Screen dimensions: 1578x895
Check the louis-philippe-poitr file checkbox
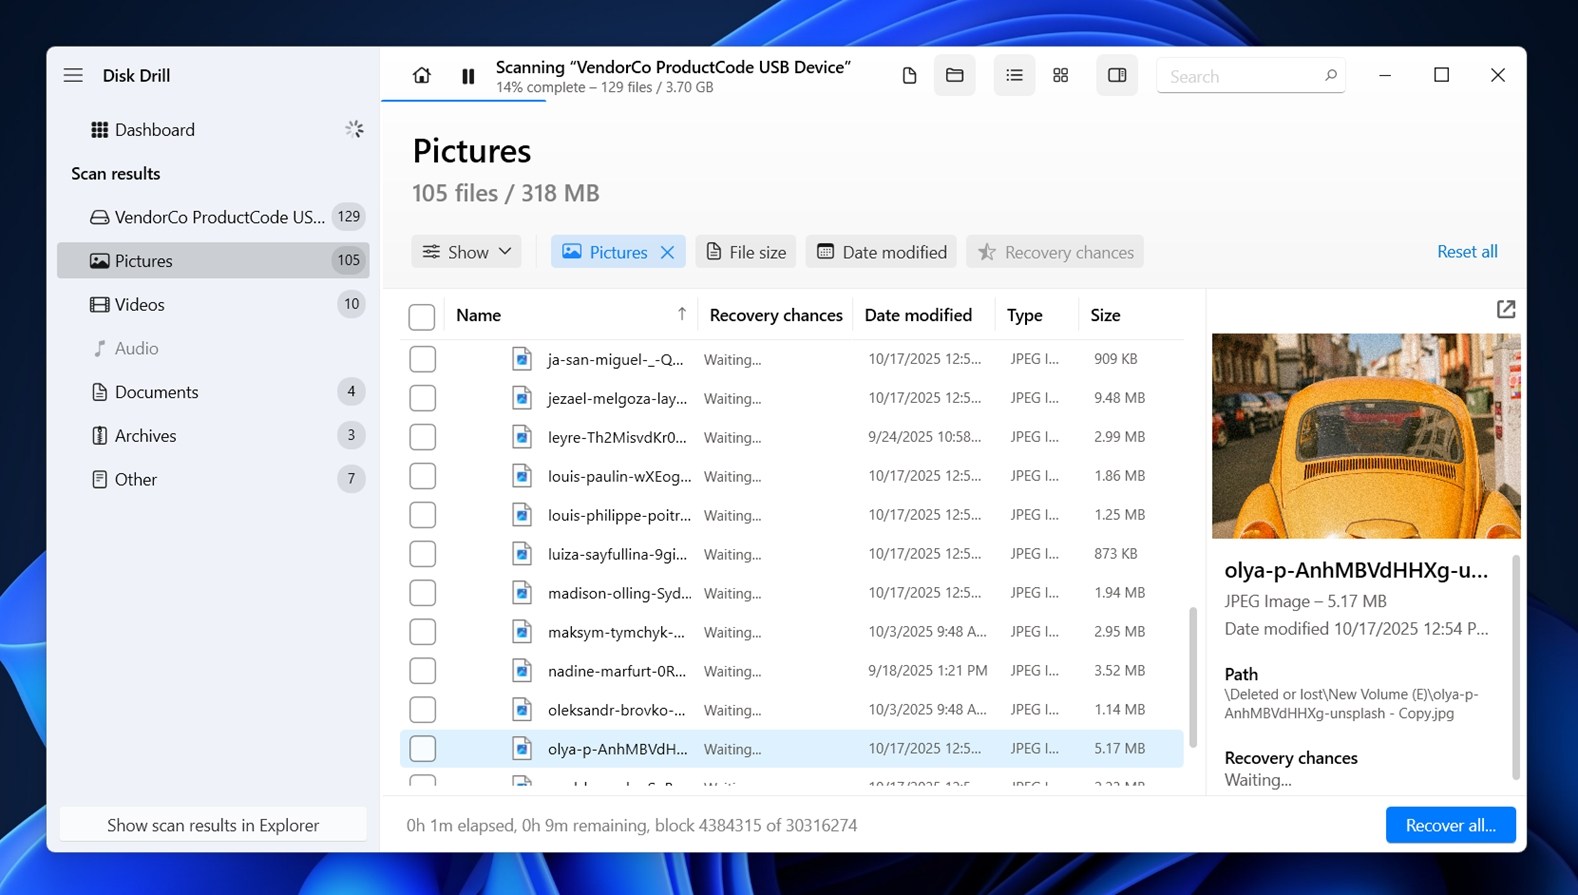click(x=422, y=515)
